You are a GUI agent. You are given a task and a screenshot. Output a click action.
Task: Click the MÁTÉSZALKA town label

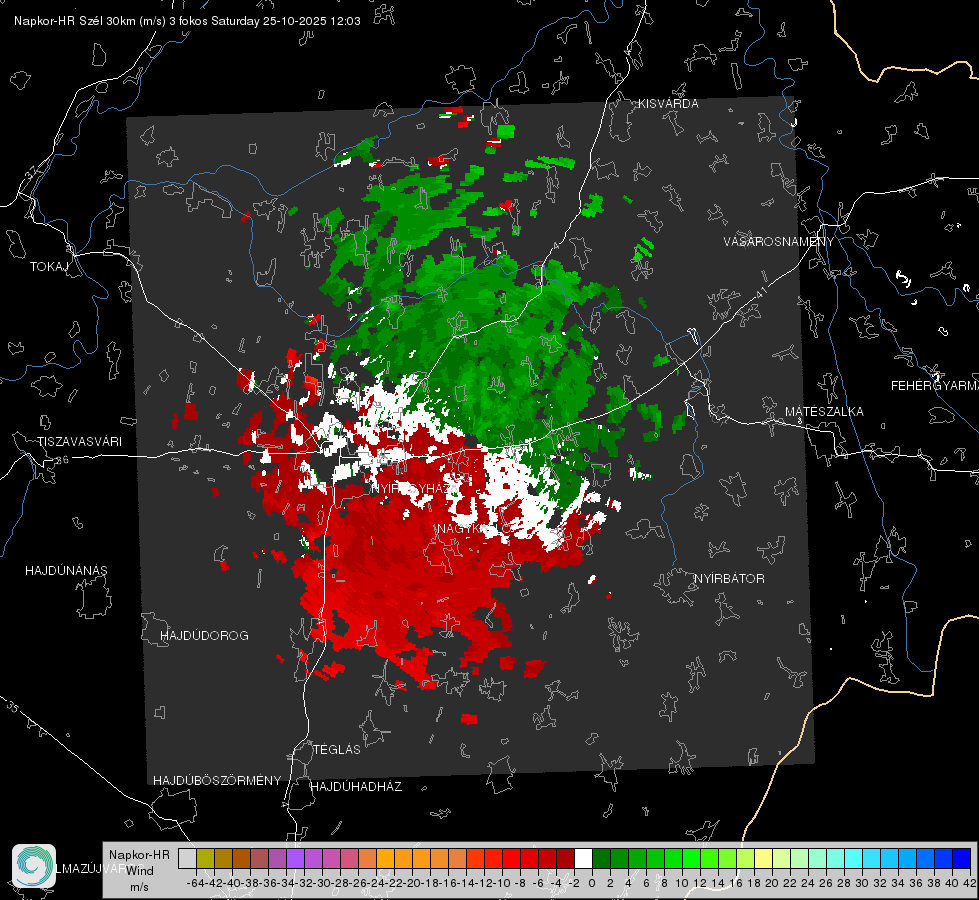[x=824, y=412]
